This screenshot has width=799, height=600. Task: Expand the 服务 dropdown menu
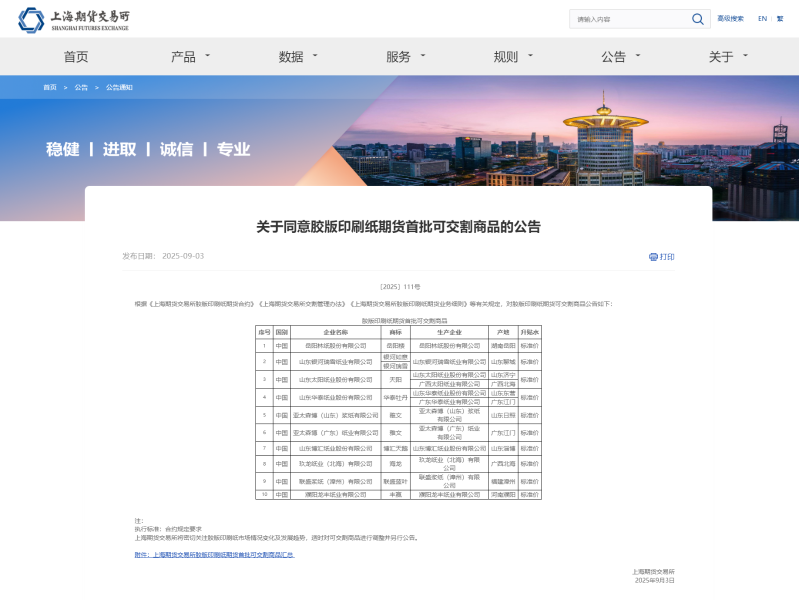[405, 57]
